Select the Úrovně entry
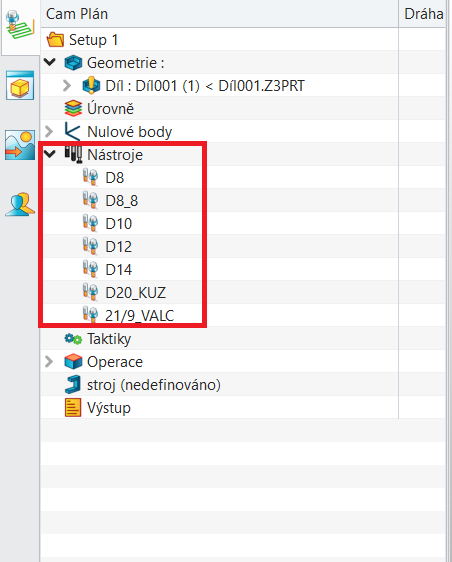The image size is (452, 562). point(110,109)
